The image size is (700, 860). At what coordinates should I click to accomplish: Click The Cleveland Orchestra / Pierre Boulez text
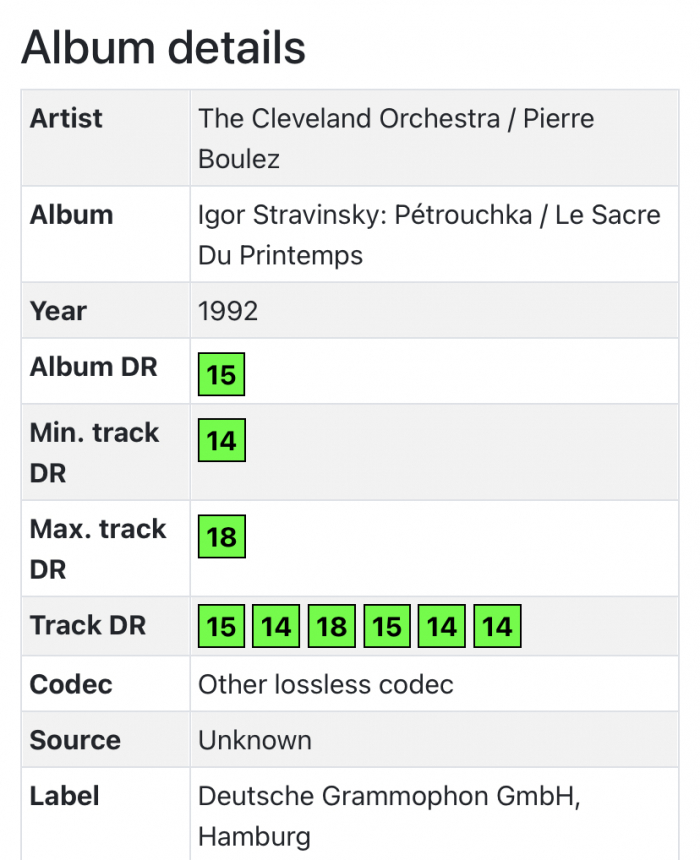pos(396,138)
